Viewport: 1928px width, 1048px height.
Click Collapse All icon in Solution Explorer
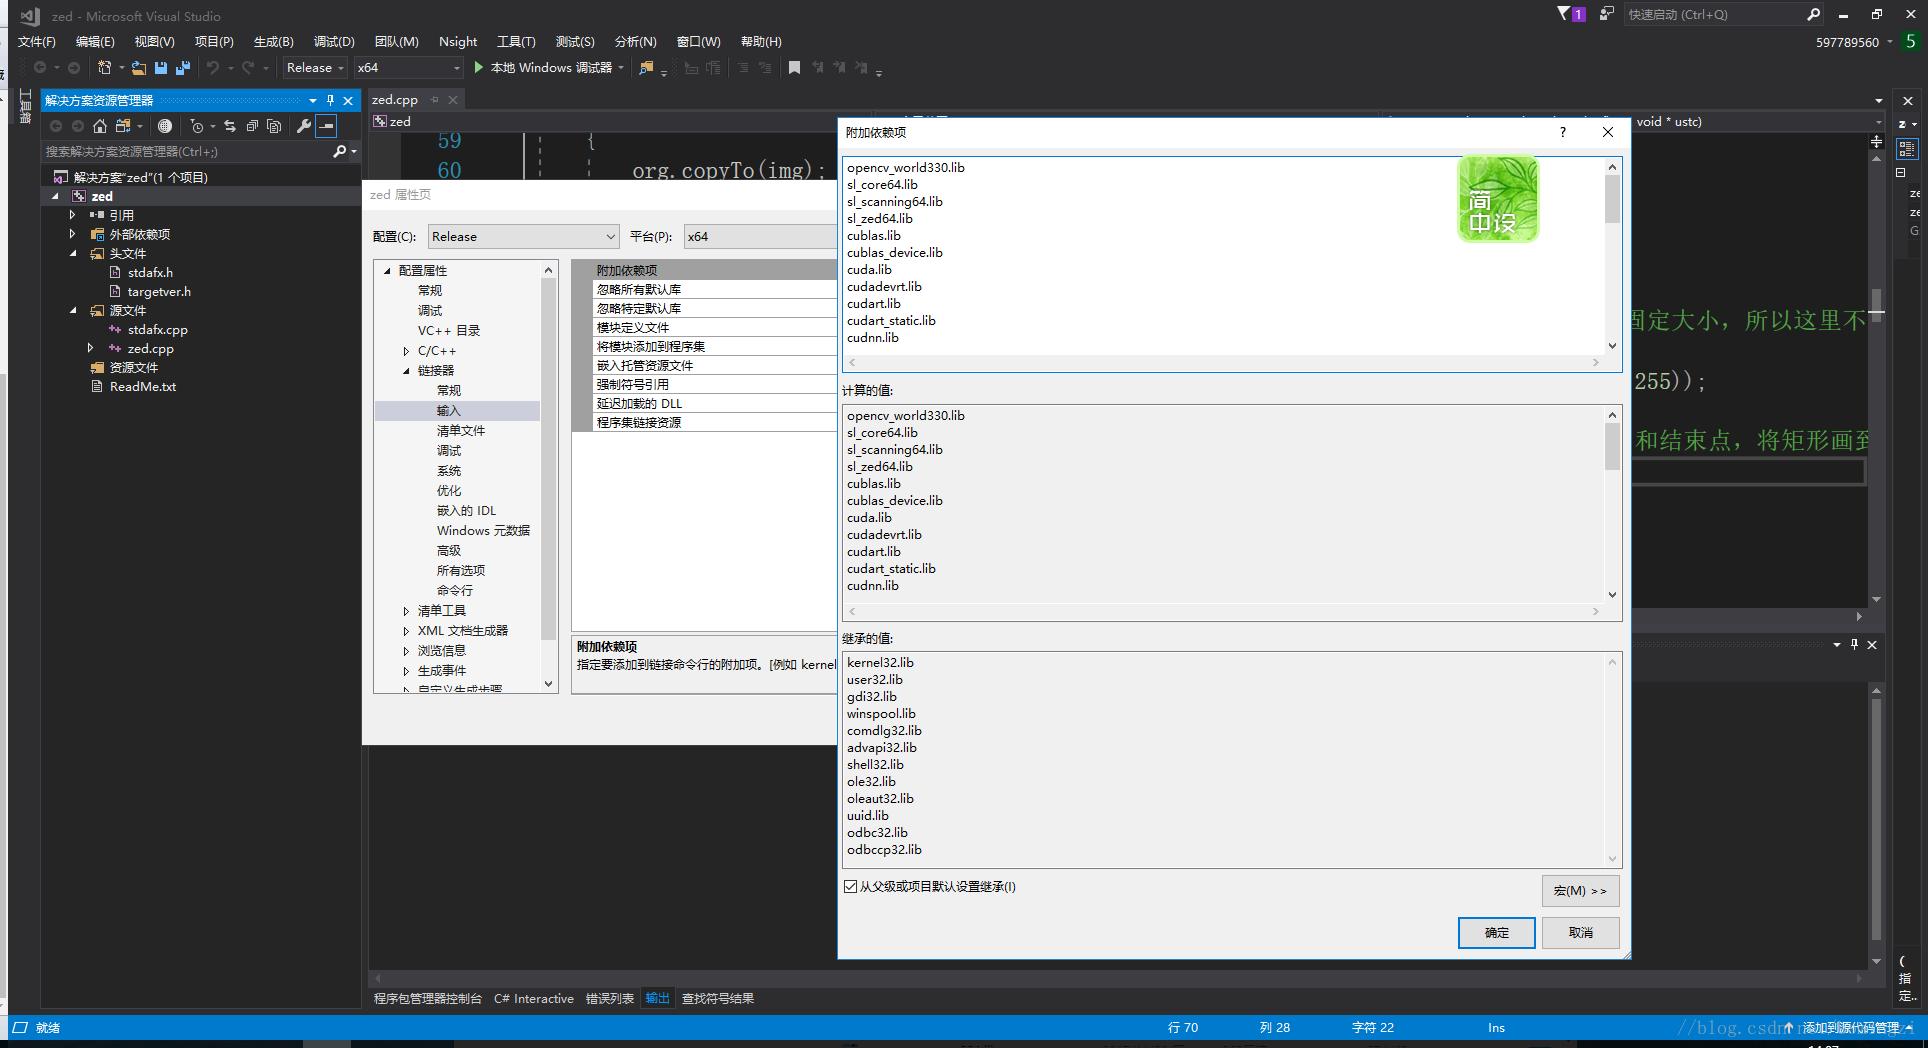252,126
